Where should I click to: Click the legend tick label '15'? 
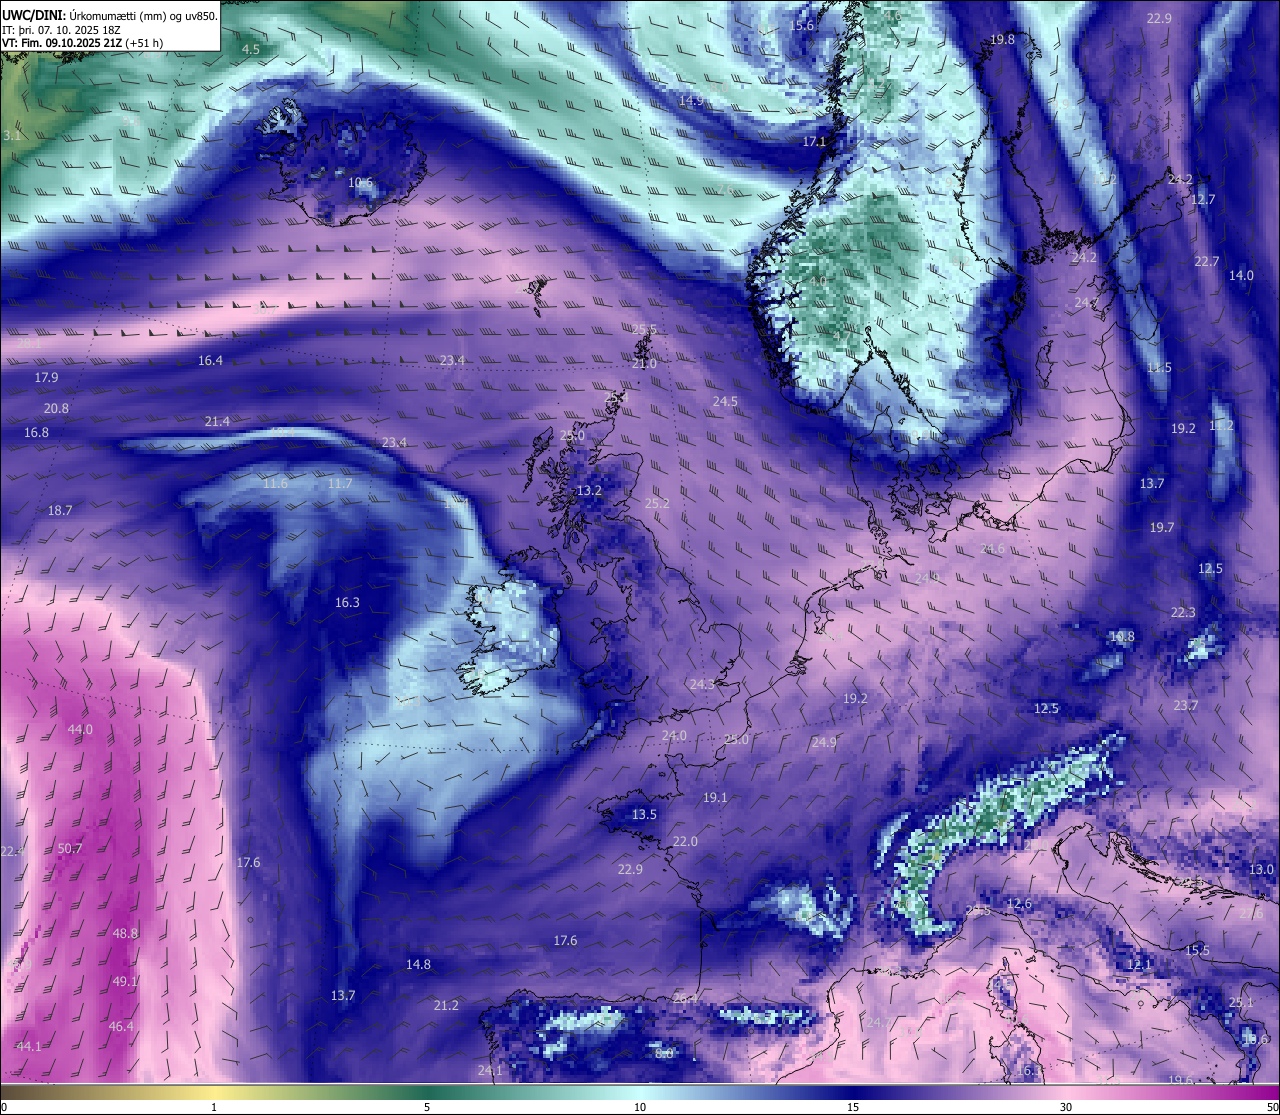[x=853, y=1107]
